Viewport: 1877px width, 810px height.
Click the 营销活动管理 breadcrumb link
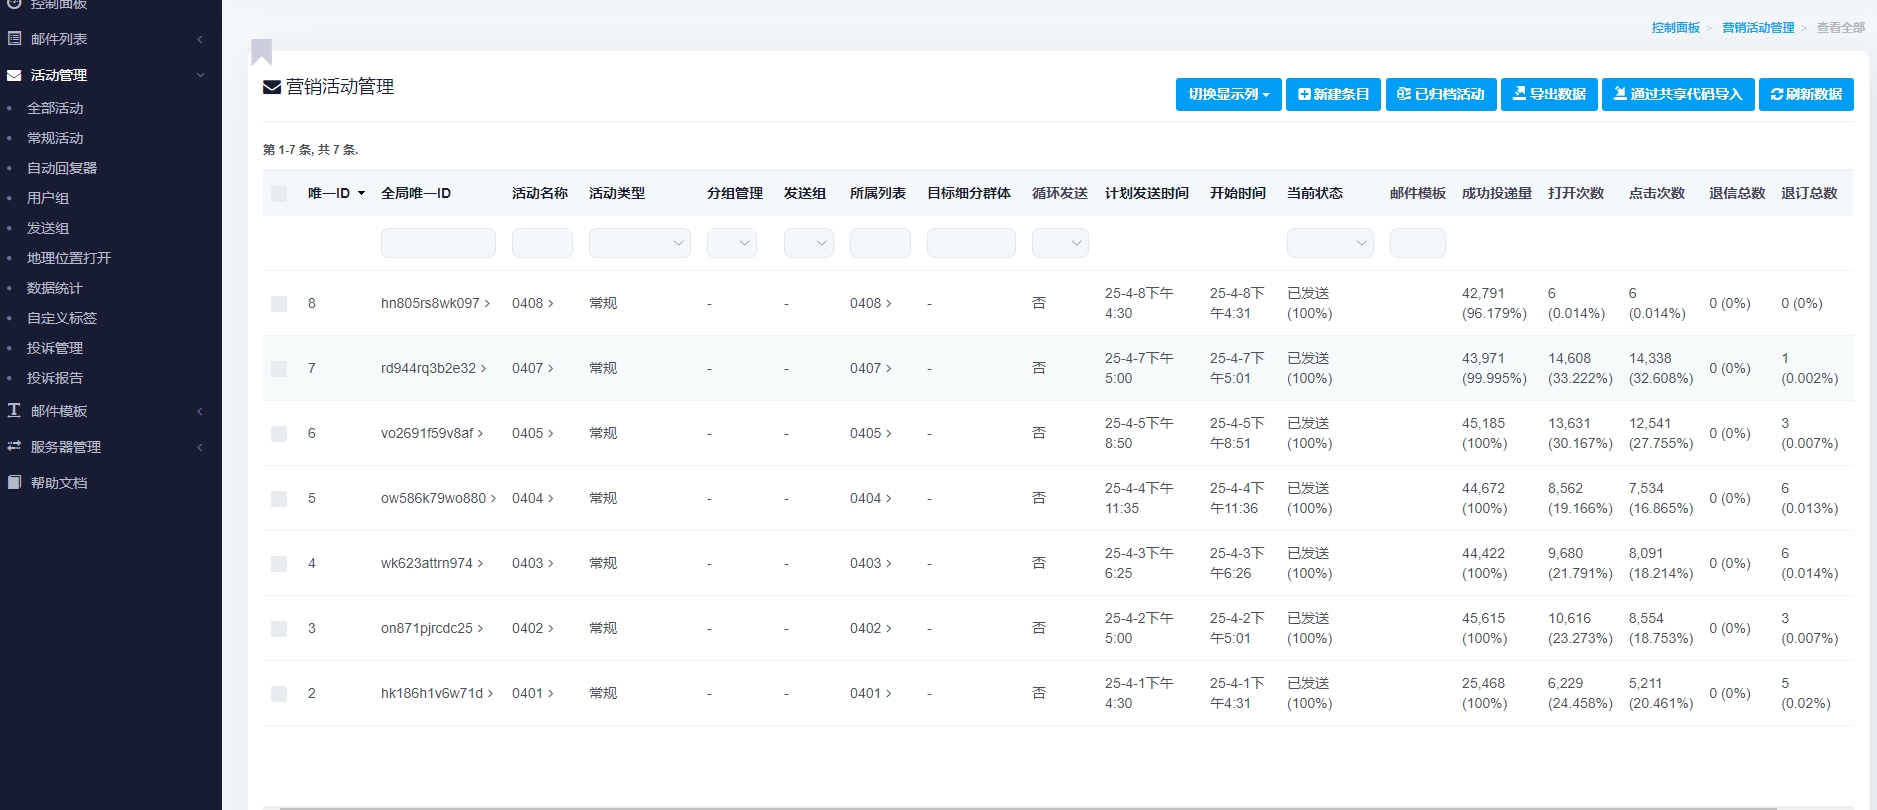[1758, 28]
